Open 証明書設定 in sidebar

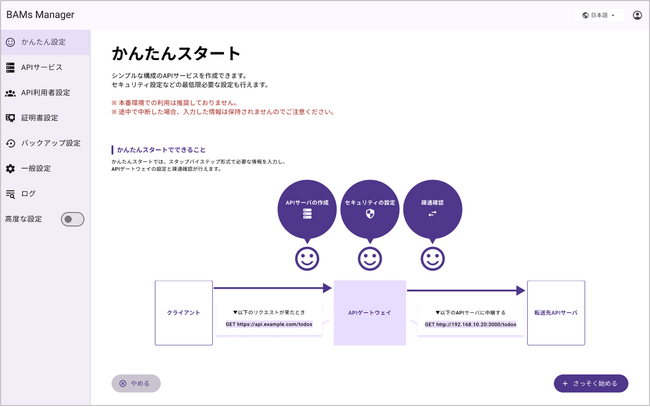pyautogui.click(x=45, y=118)
